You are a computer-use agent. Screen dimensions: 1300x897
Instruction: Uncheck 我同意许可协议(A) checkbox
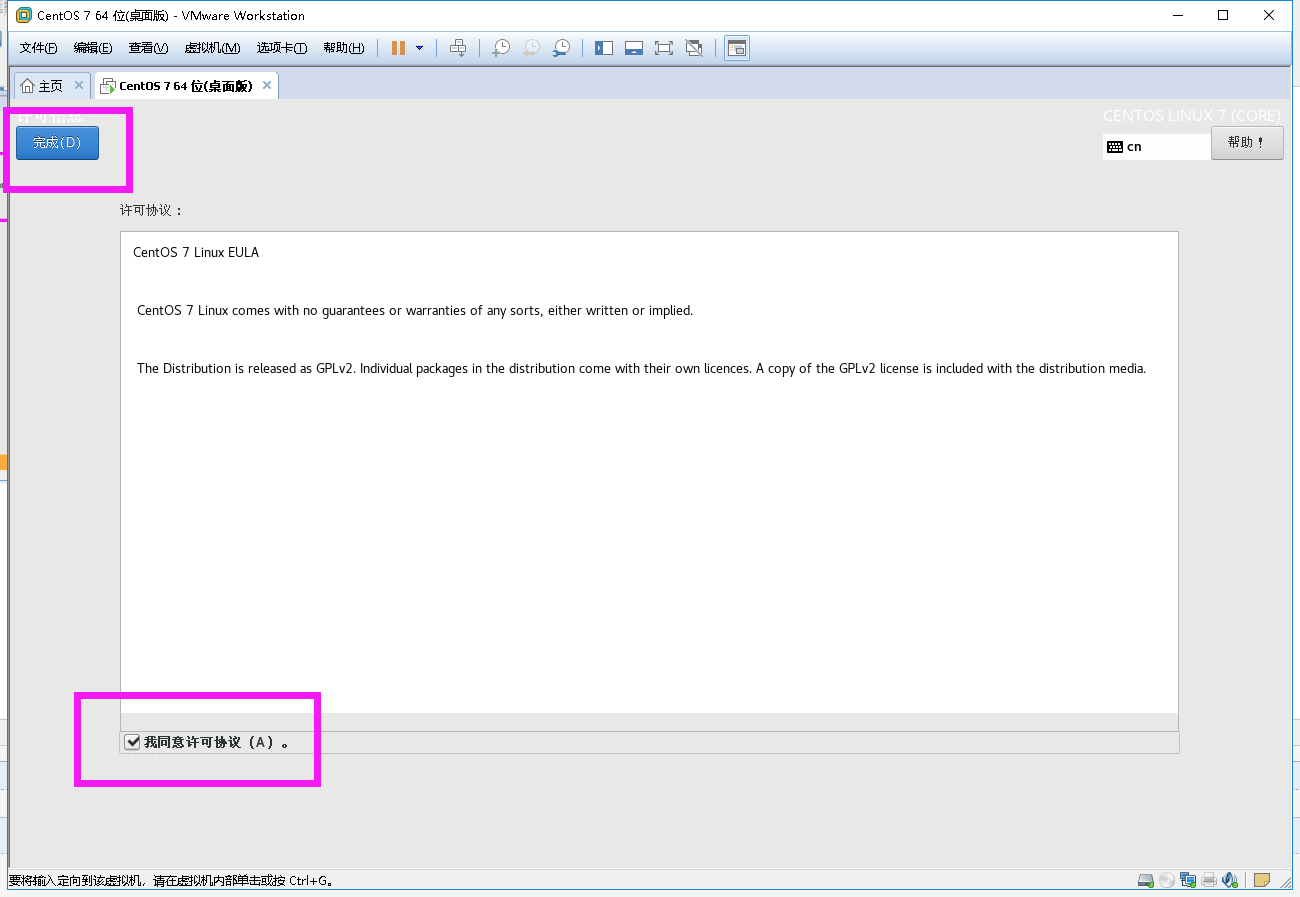pos(132,742)
